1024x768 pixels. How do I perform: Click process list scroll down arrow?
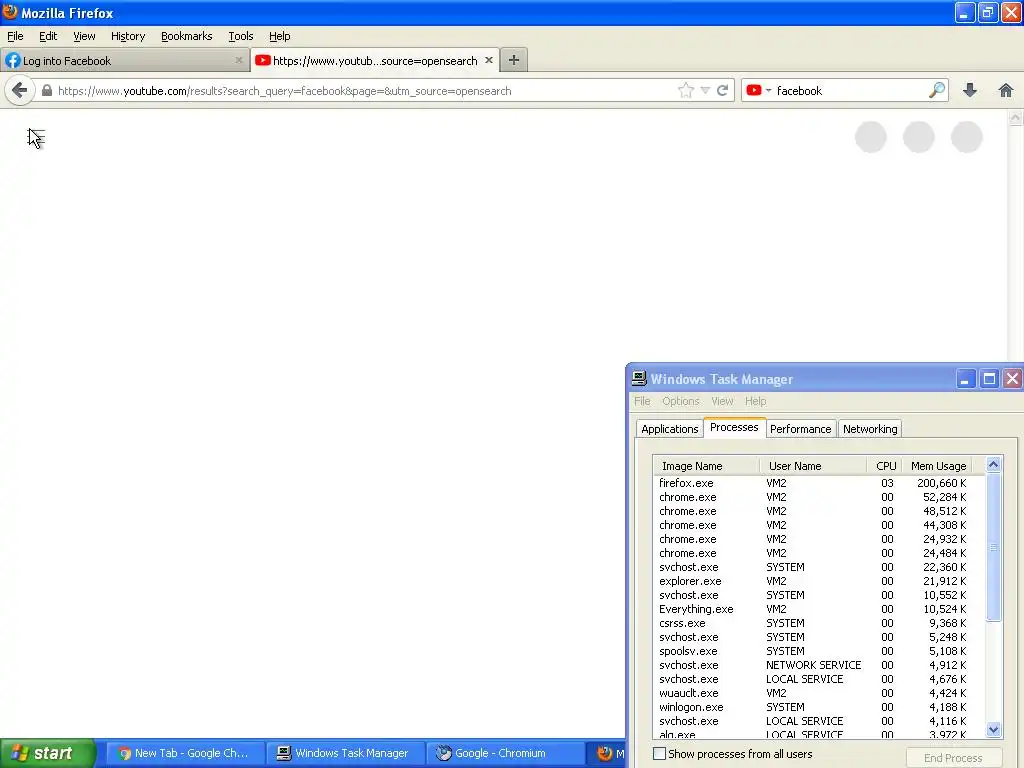coord(993,729)
